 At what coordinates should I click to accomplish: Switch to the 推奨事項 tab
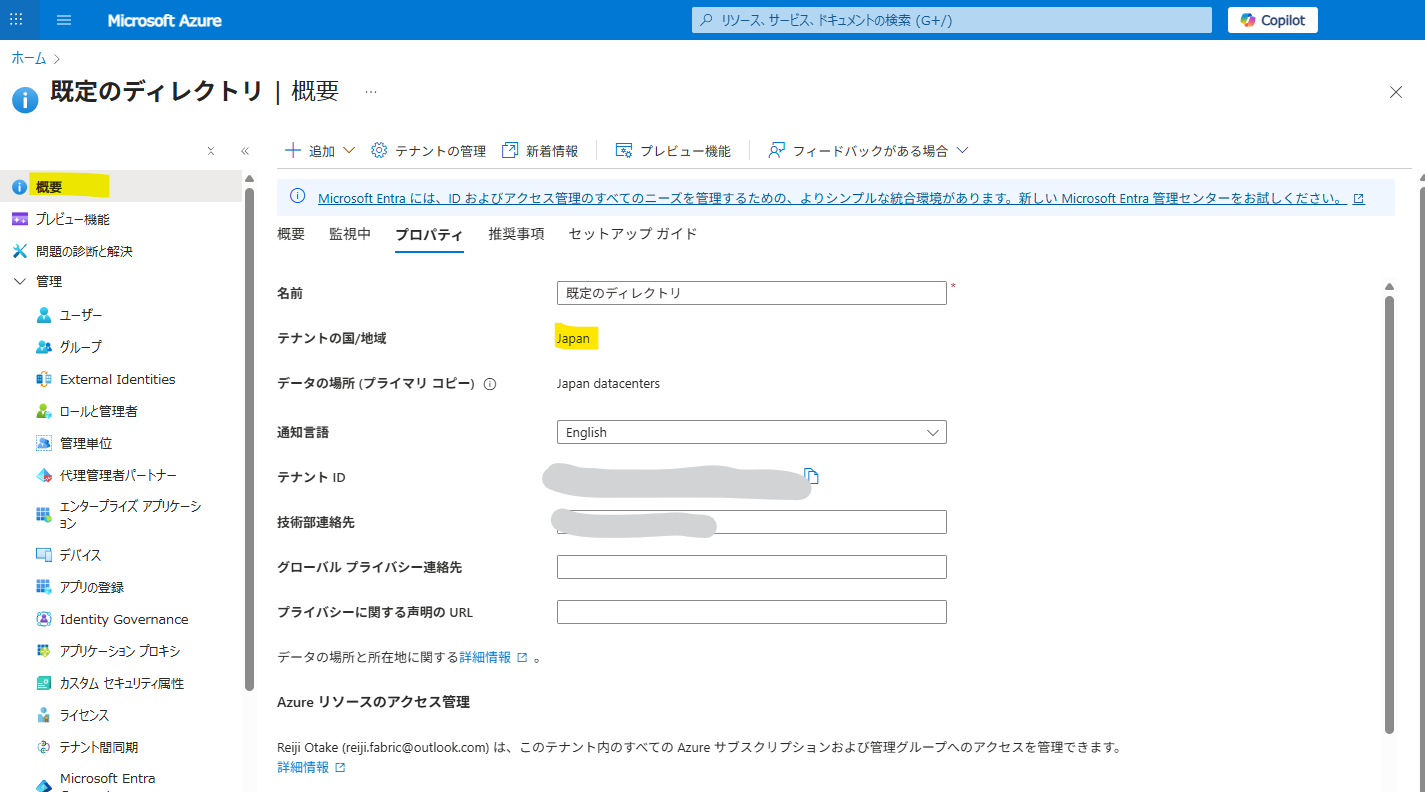(x=516, y=234)
